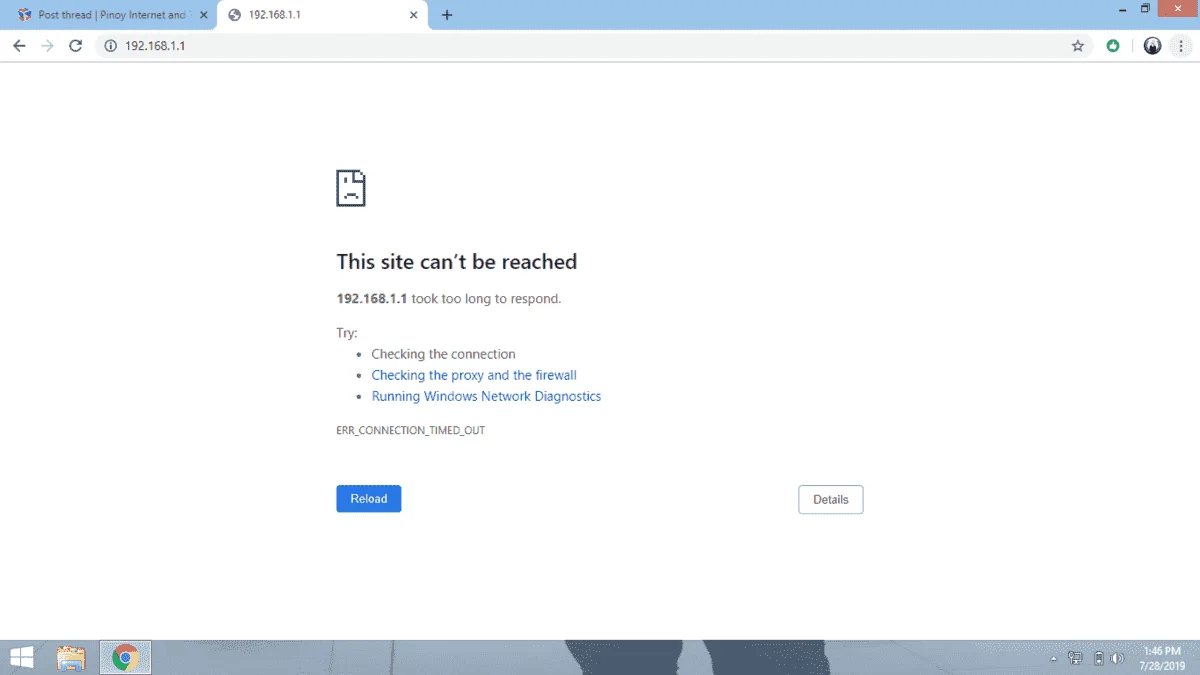Click the Chrome taskbar icon

(125, 657)
